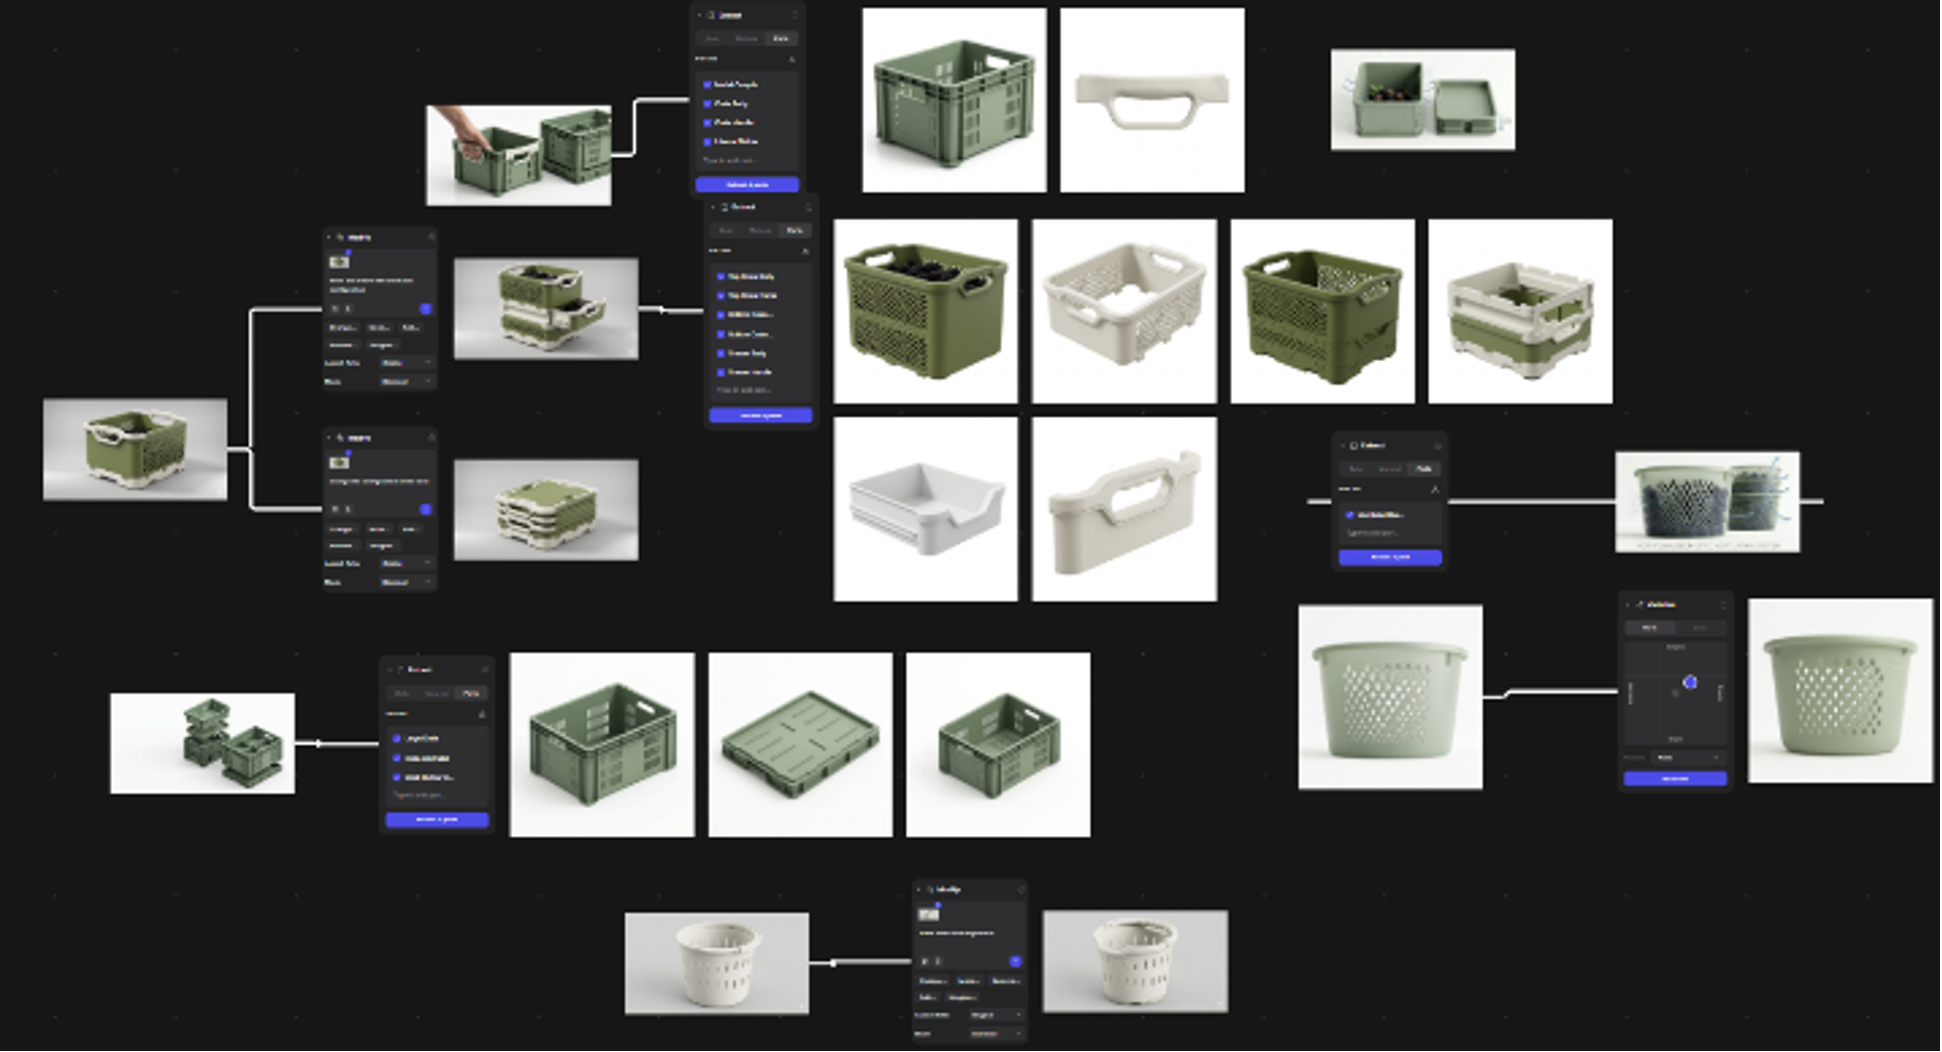Click sort icon above checkboxes in six-item extract panel

click(x=805, y=251)
